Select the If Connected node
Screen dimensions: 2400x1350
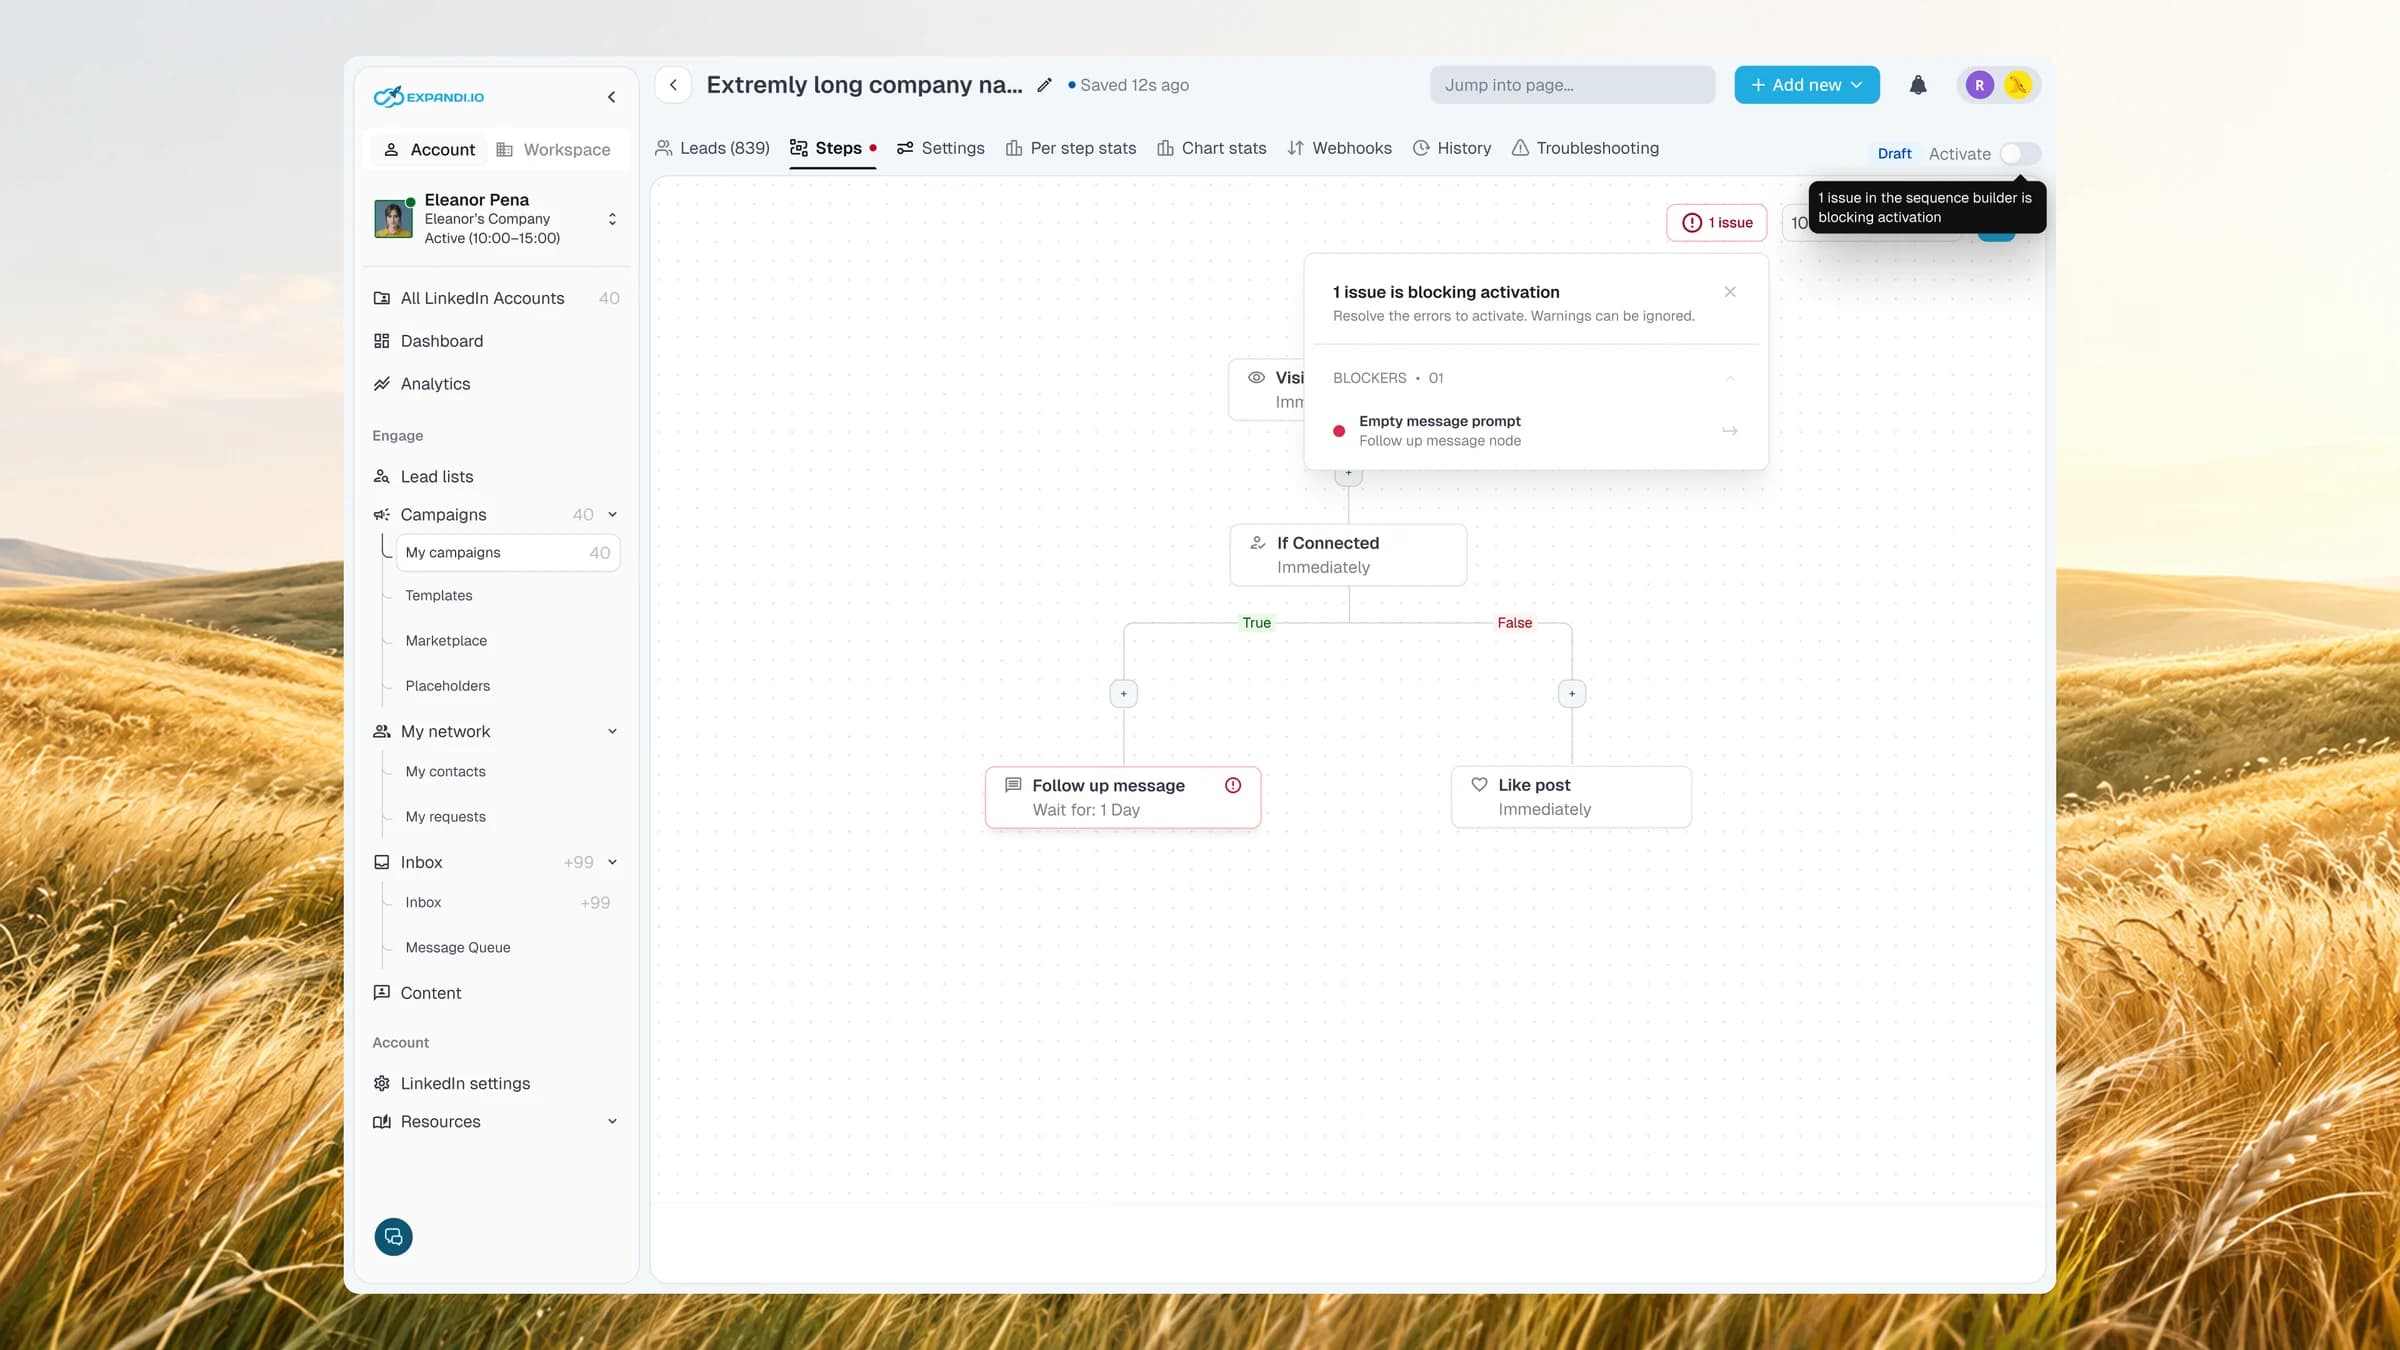pos(1348,555)
